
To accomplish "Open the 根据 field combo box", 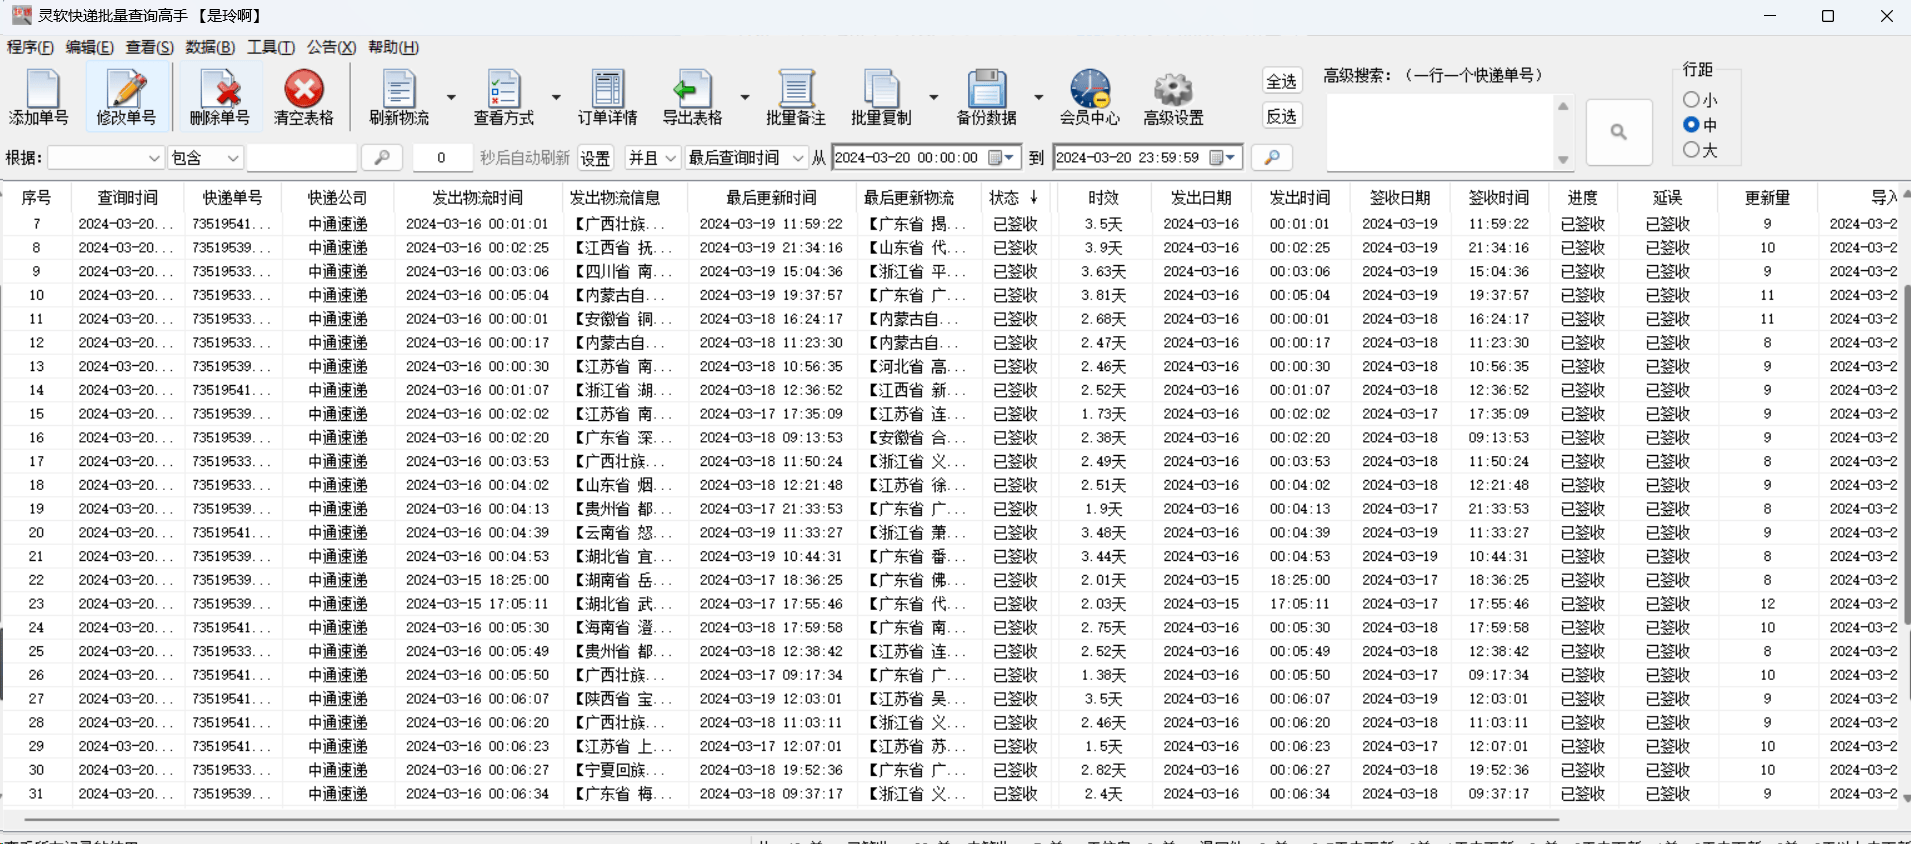I will point(106,158).
